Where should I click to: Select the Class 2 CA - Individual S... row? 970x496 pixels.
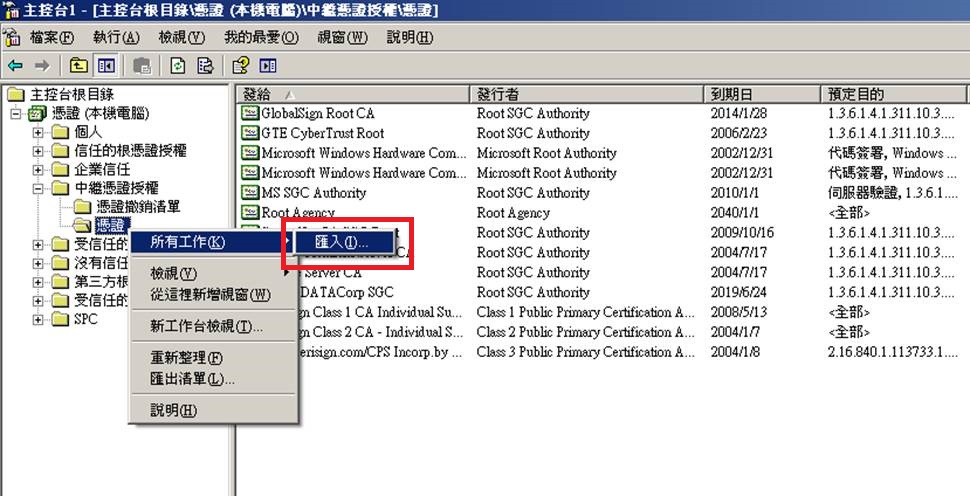pos(381,332)
